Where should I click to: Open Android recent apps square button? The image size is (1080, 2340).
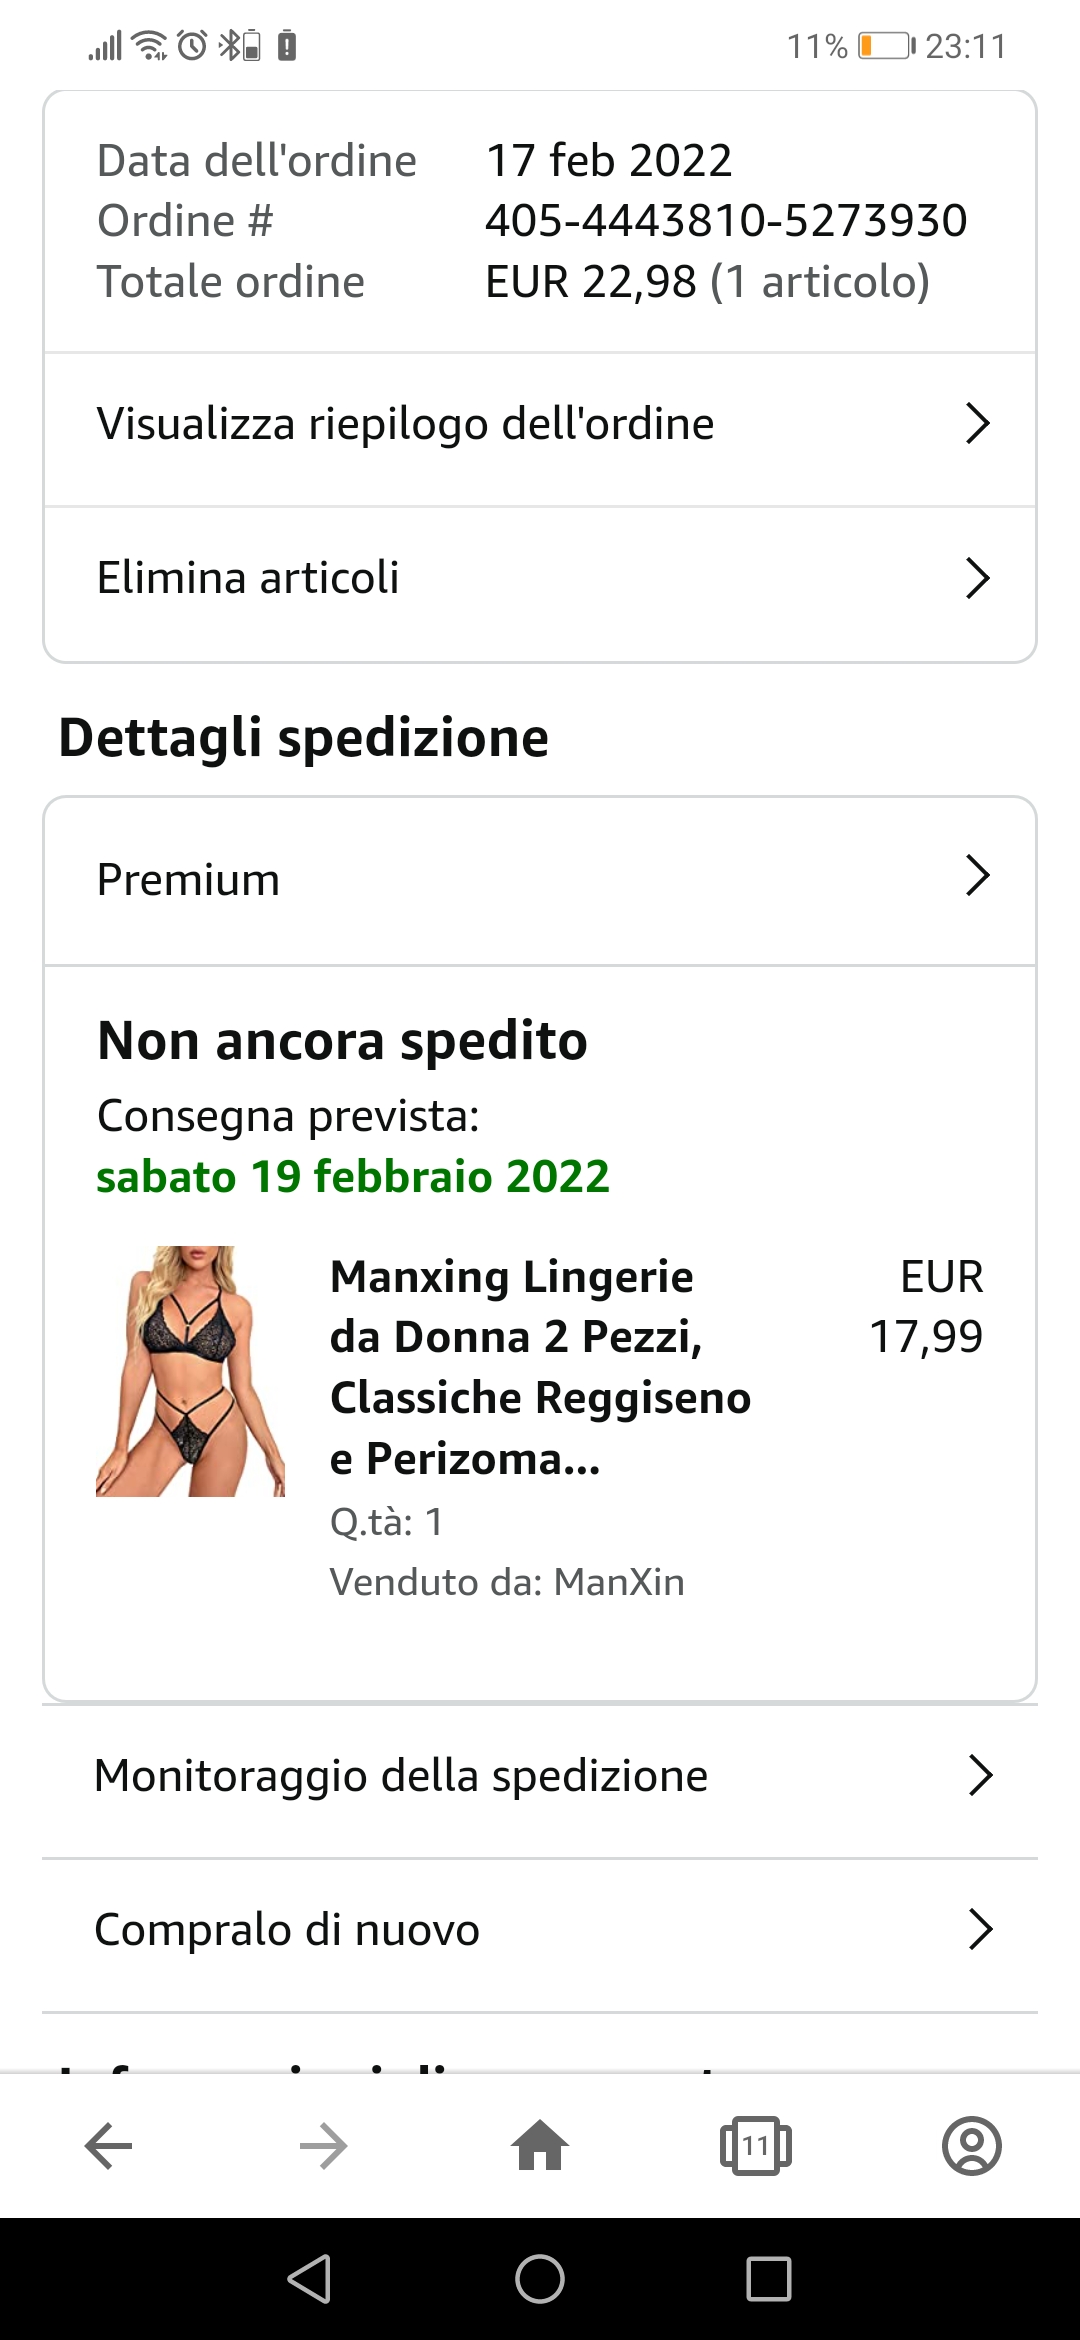[x=768, y=2279]
